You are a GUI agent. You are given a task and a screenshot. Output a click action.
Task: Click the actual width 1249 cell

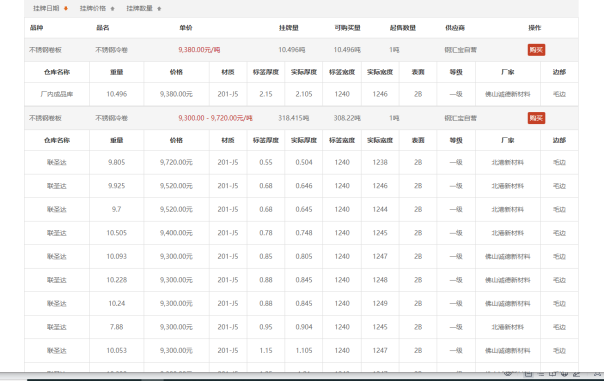380,303
